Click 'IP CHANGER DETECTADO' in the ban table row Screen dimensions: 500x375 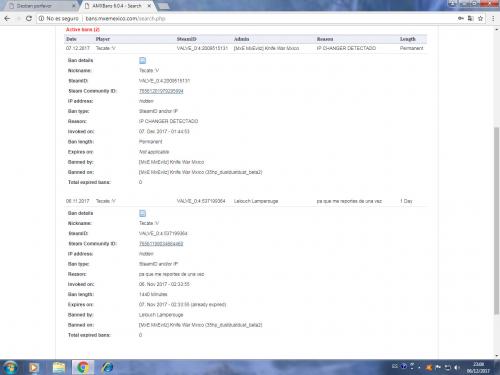pyautogui.click(x=346, y=48)
